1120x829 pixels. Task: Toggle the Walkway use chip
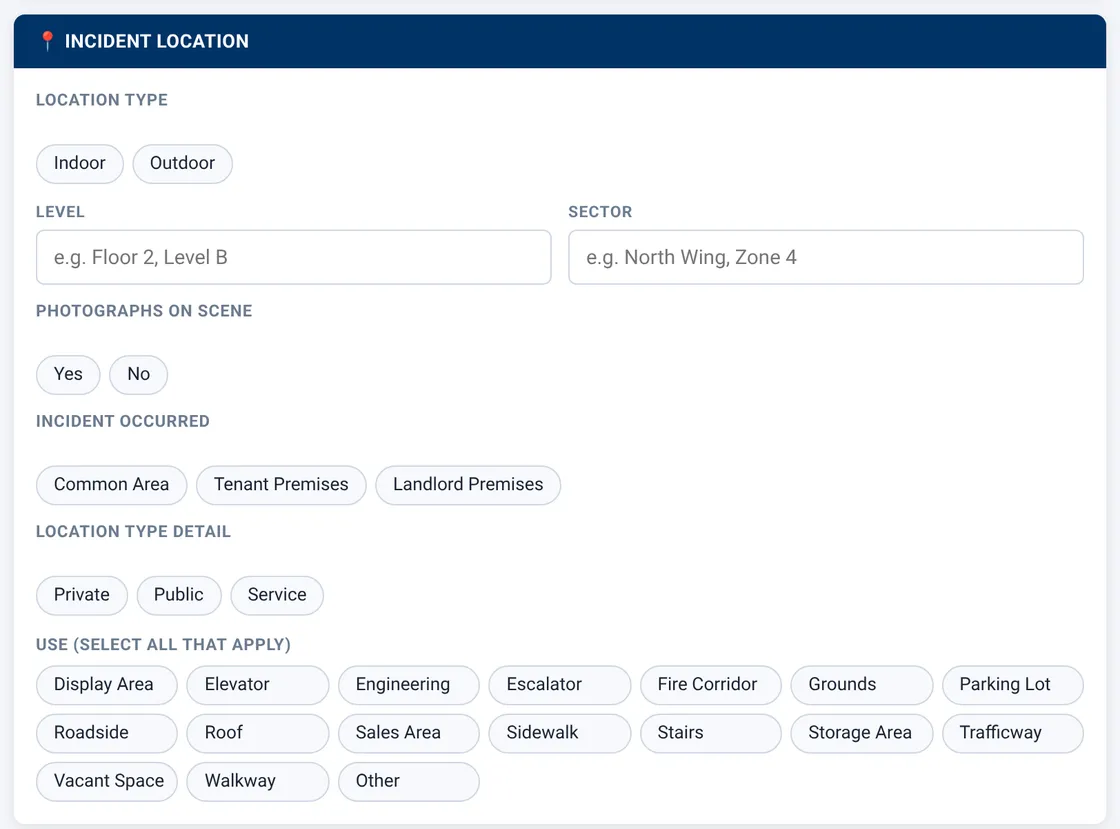pyautogui.click(x=258, y=782)
